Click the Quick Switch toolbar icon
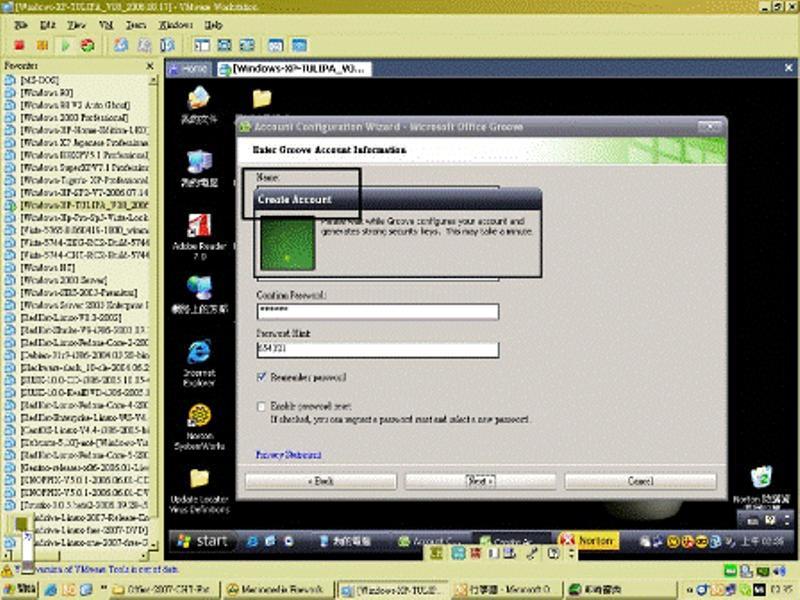The image size is (800, 600). tap(247, 45)
